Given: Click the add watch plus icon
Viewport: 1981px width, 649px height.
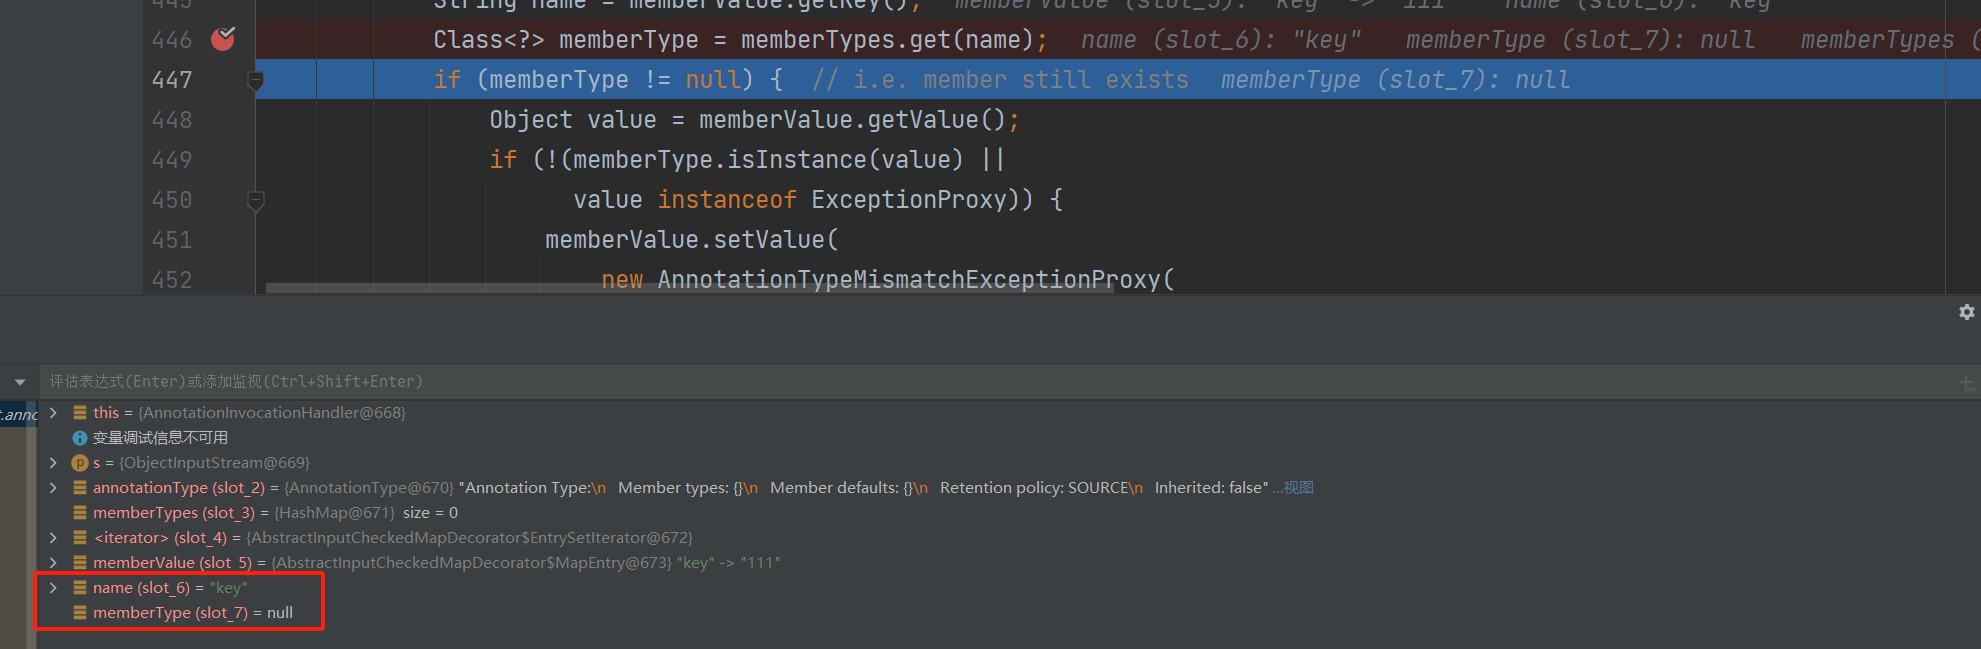Looking at the screenshot, I should [1966, 382].
